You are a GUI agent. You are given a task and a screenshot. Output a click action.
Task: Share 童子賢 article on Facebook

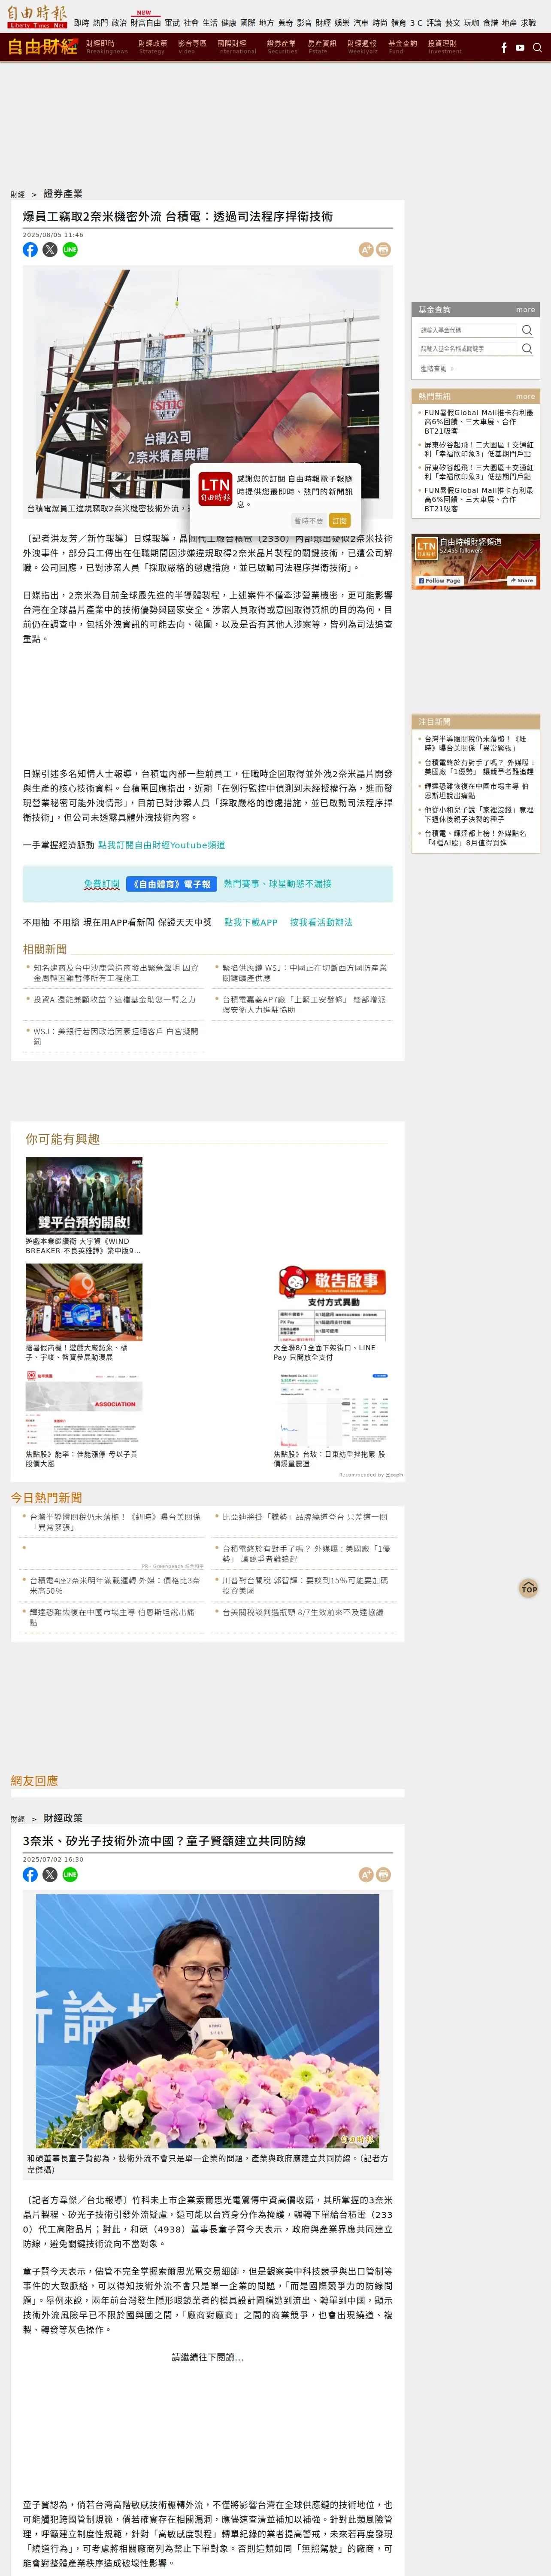click(x=30, y=1875)
